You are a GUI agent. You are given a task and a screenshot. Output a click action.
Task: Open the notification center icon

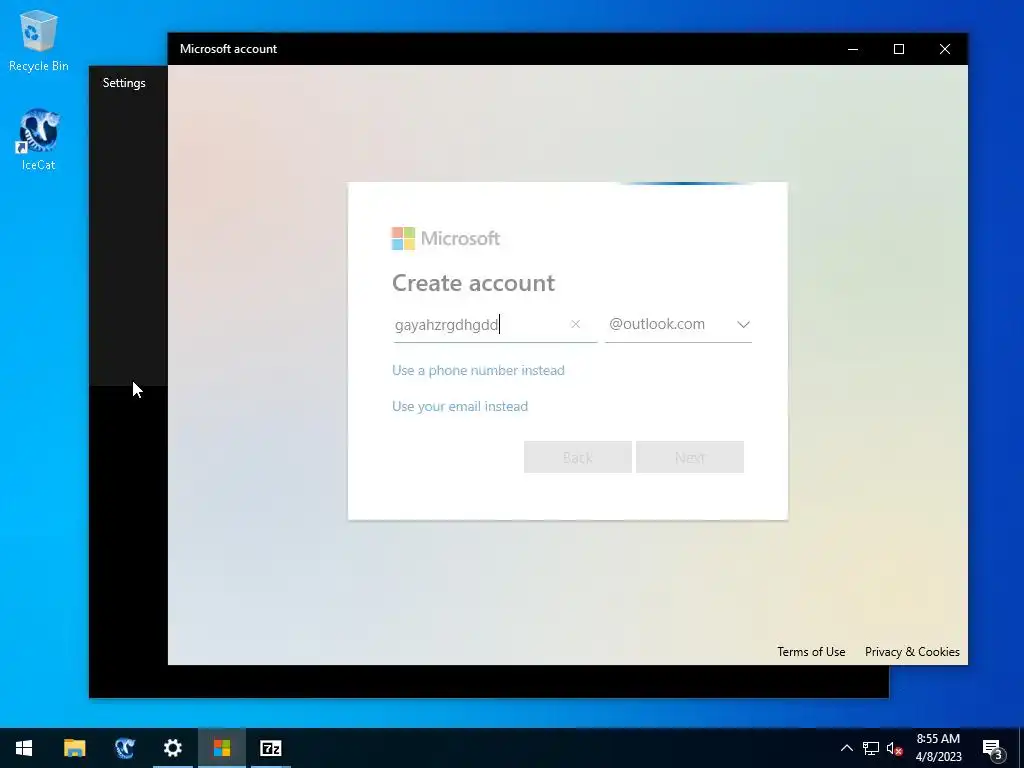(993, 748)
